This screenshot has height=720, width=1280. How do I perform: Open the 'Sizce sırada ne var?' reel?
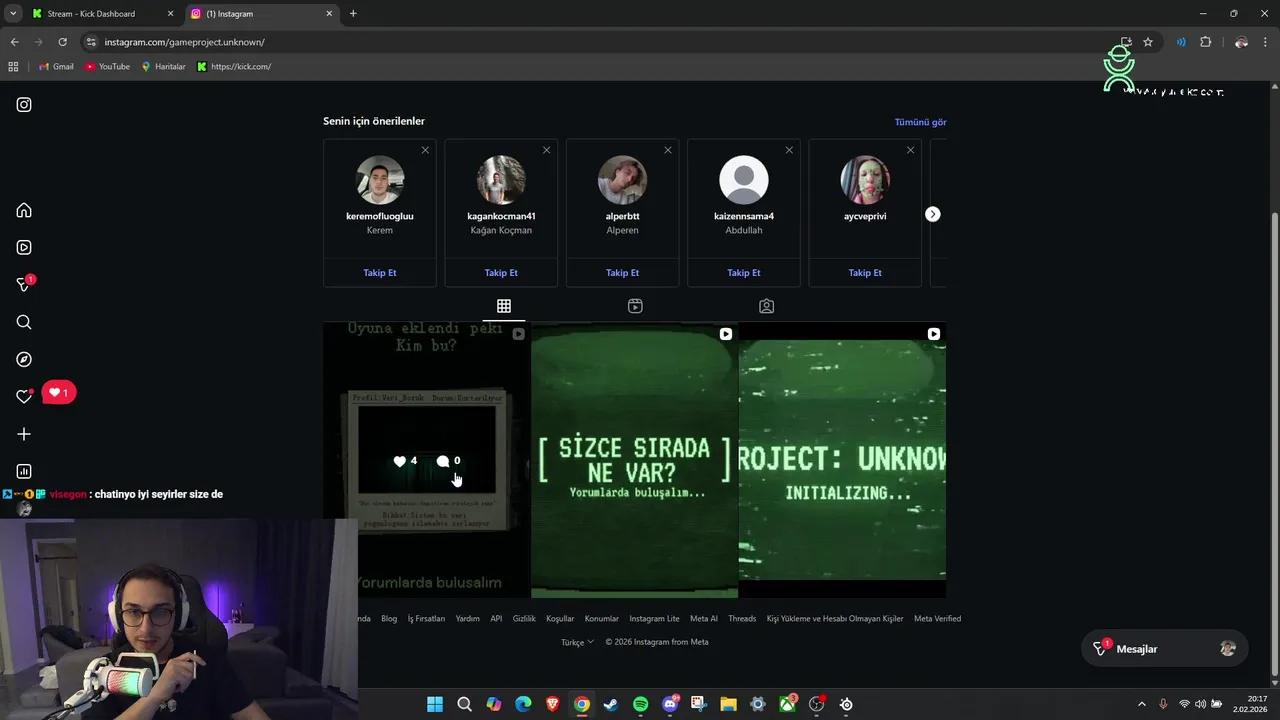(634, 460)
